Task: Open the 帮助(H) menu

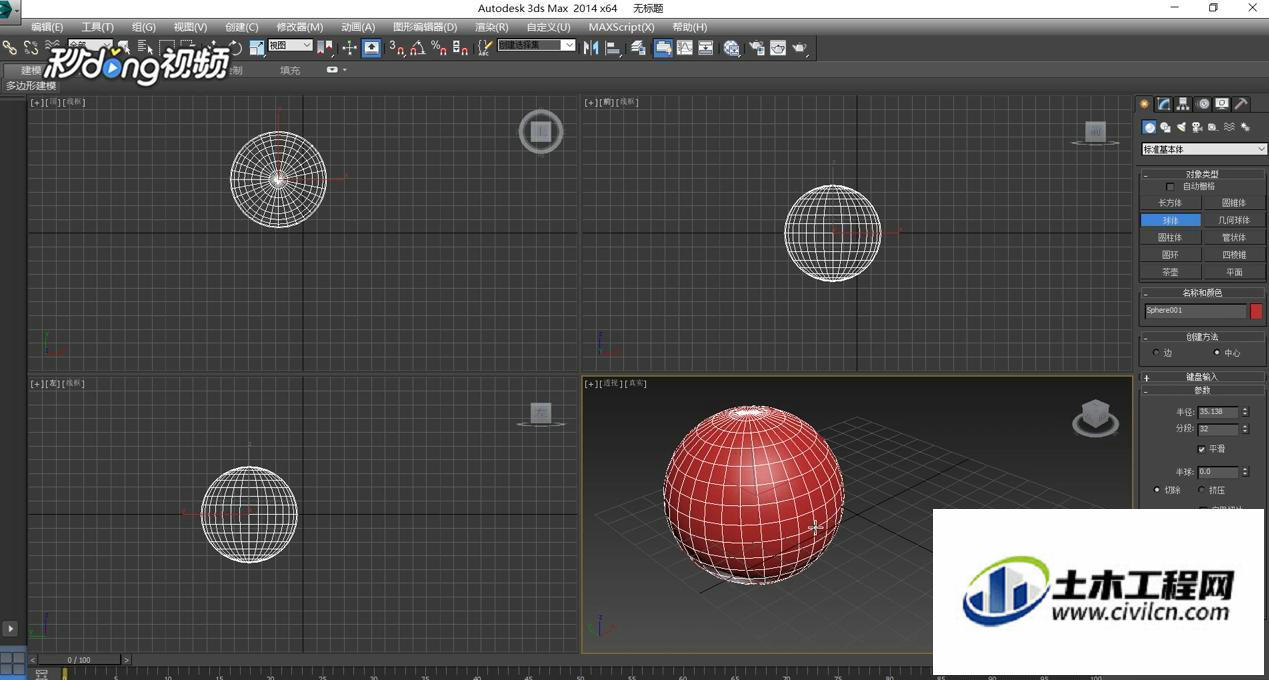Action: click(x=689, y=27)
